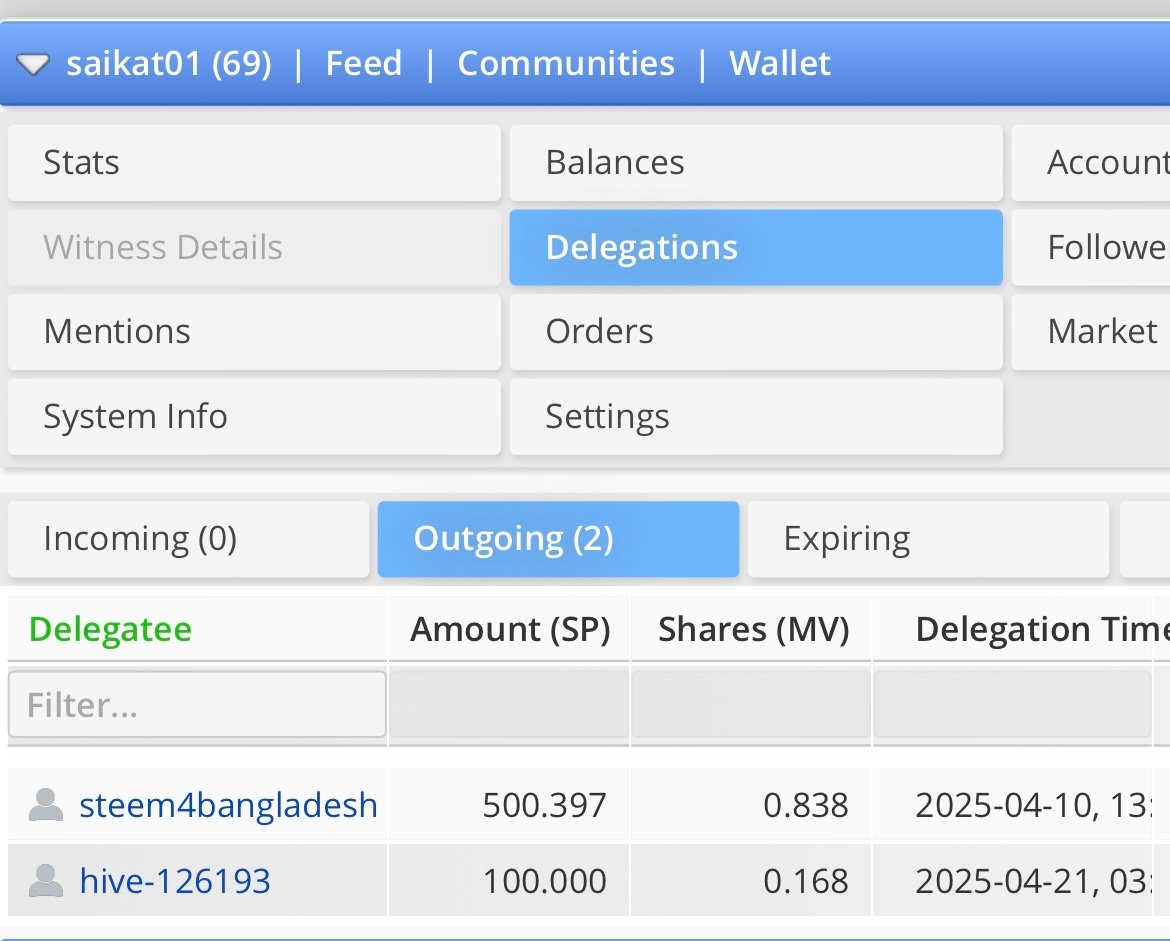Switch to the Expiring delegations tab
Screen dimensions: 1170x941
coord(928,539)
